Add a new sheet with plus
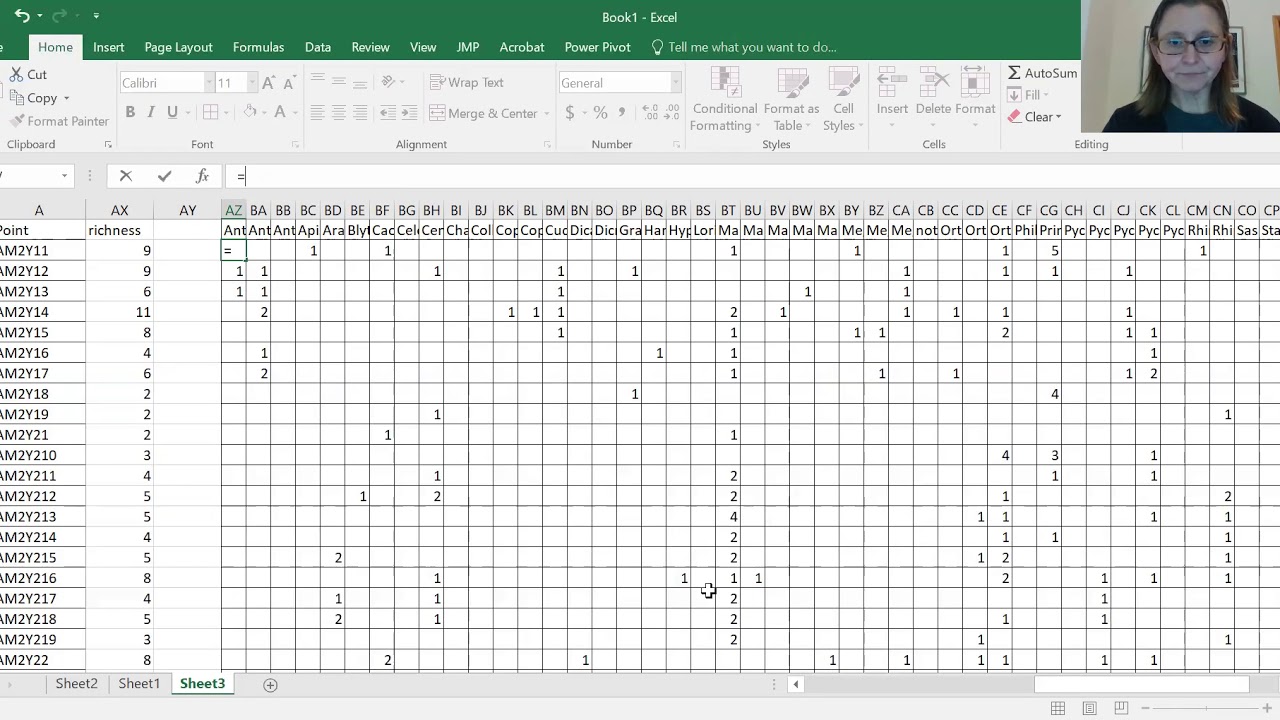 click(270, 685)
